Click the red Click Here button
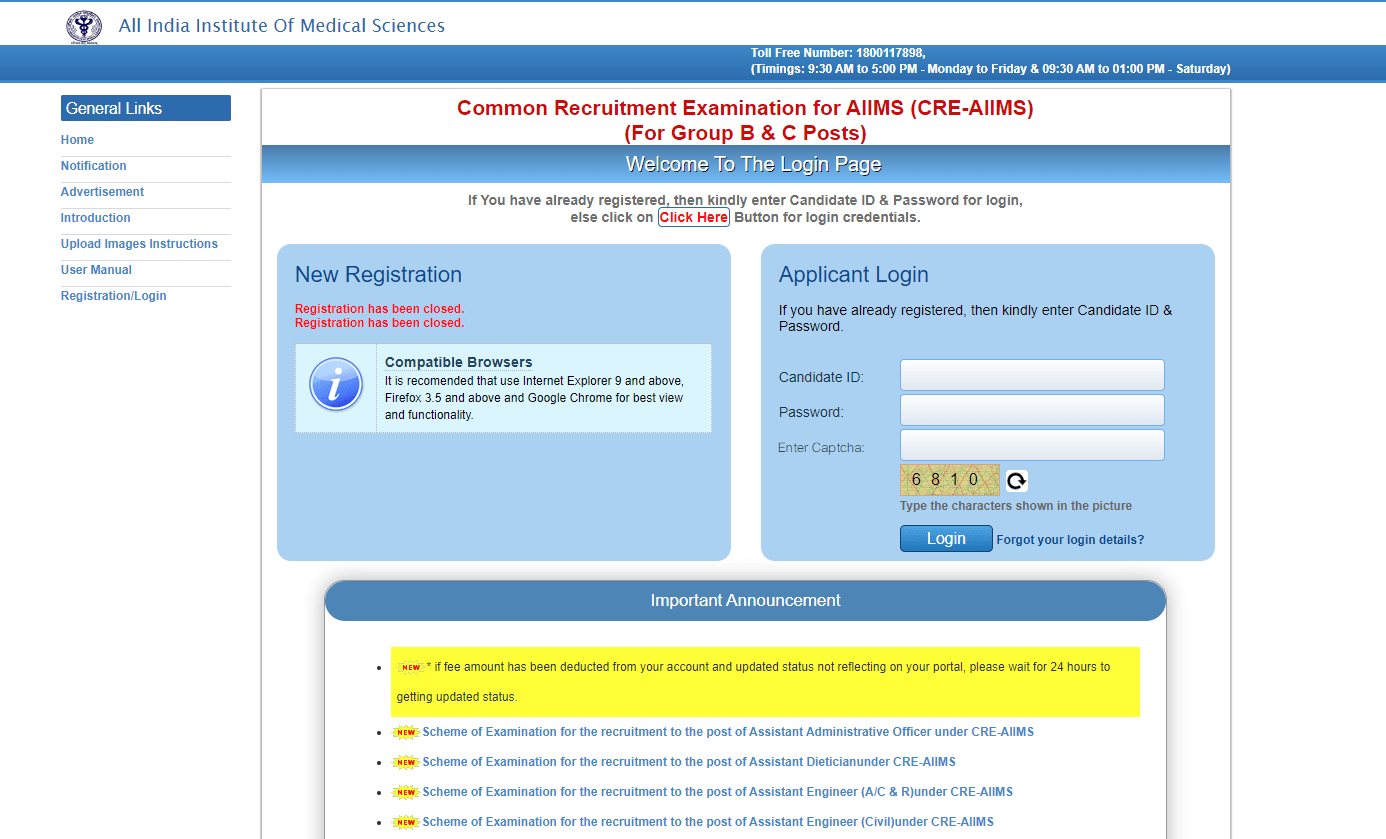This screenshot has height=839, width=1386. (x=693, y=217)
